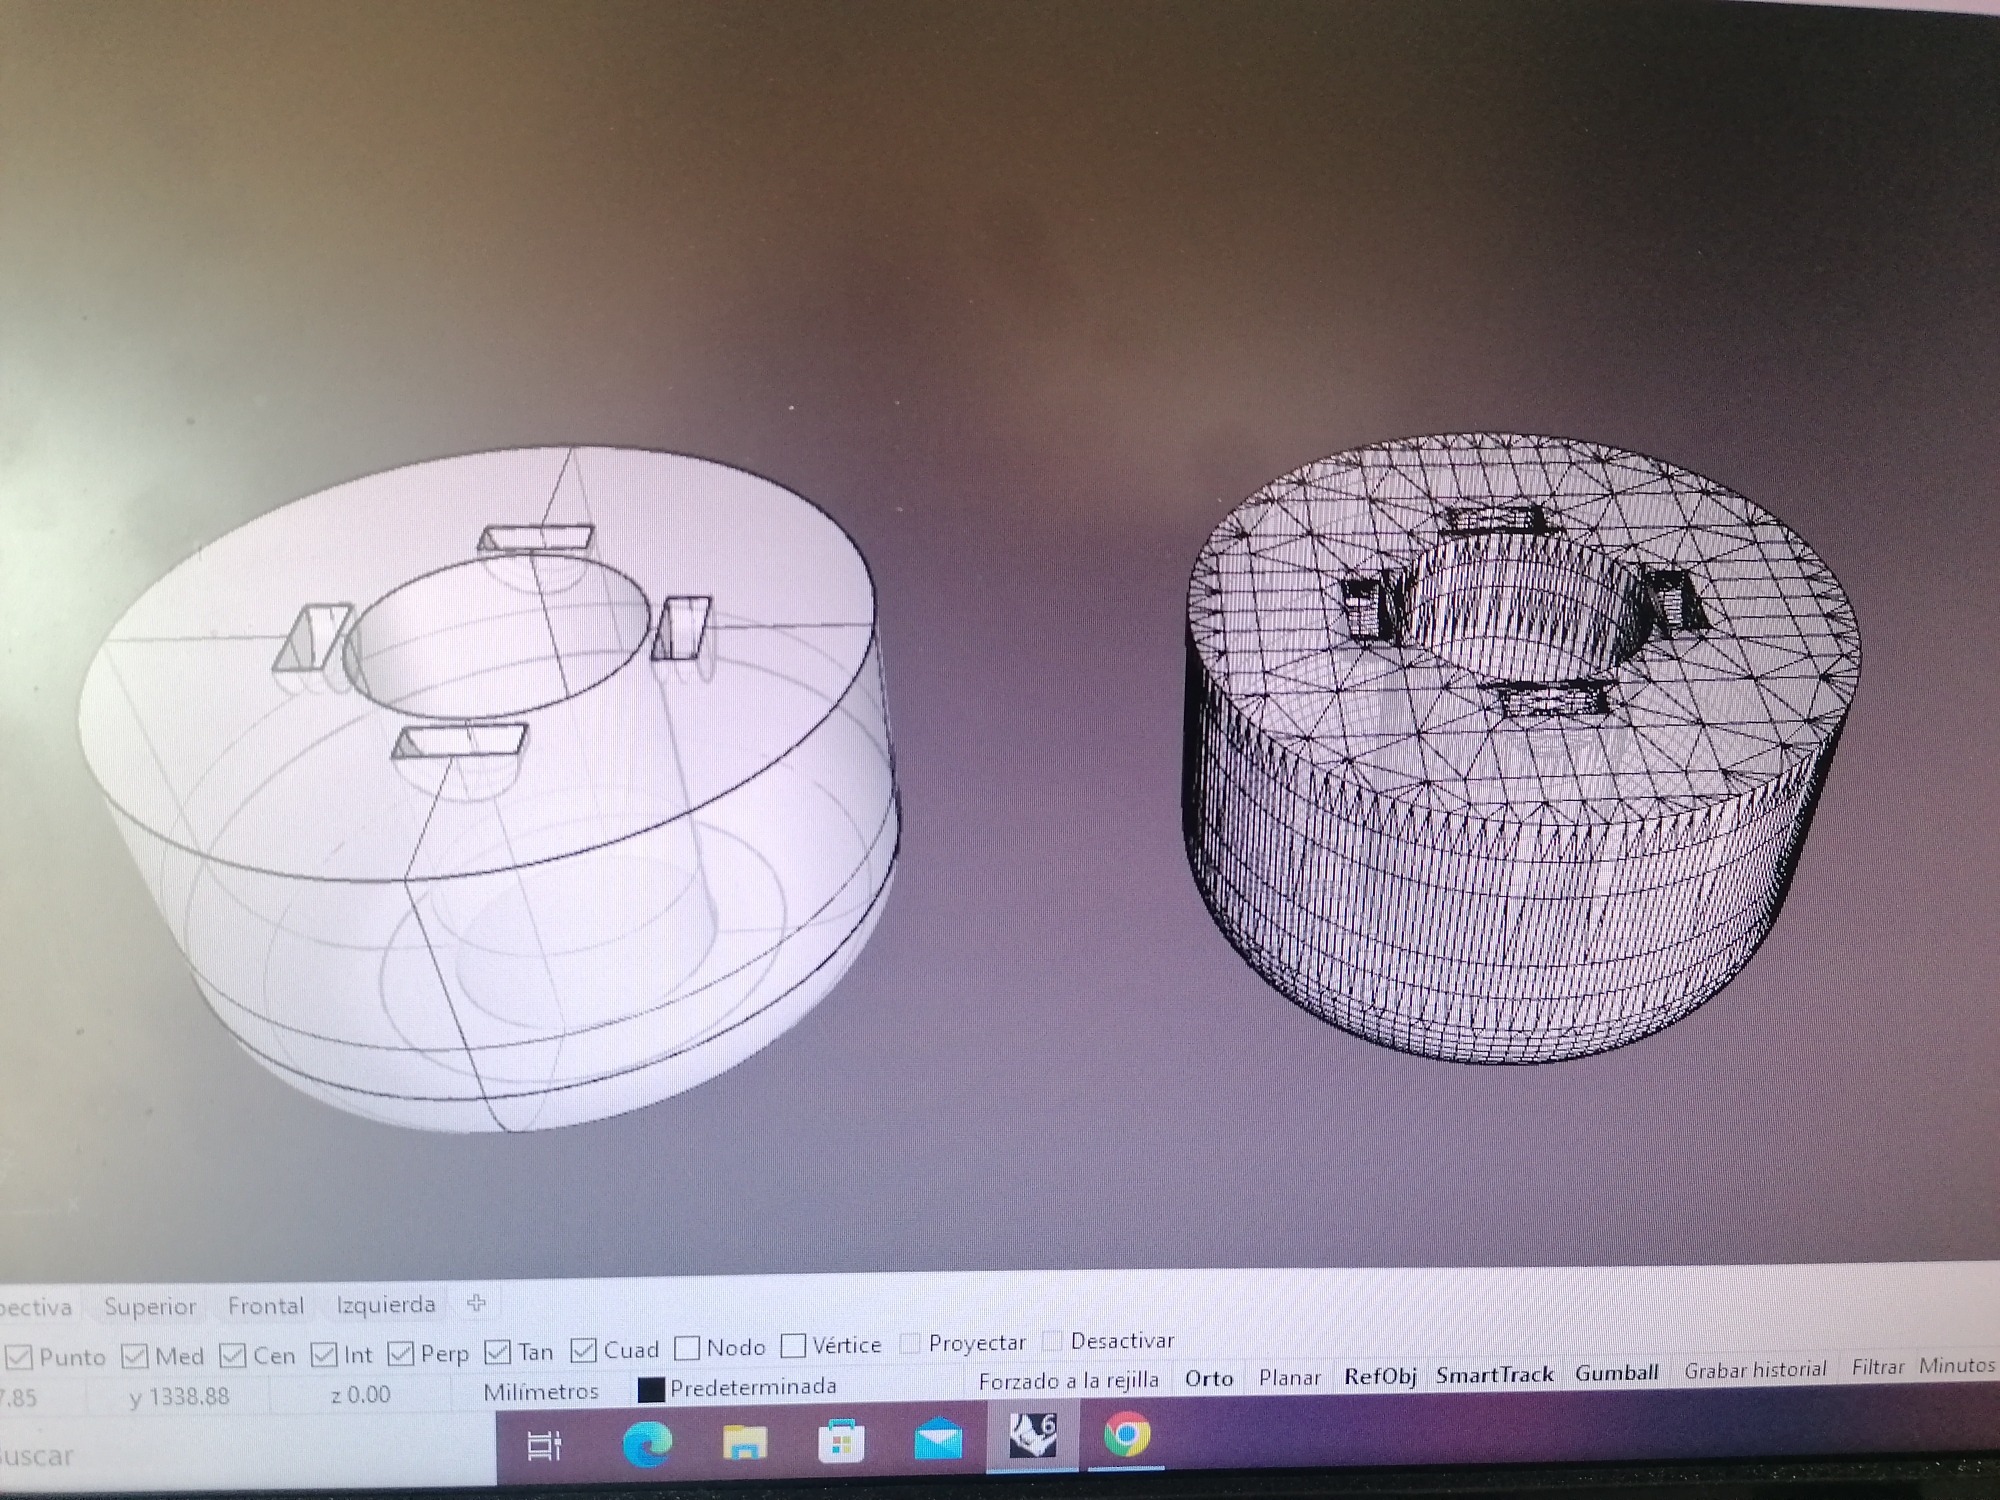Enable the Vértice osnap checkbox
Viewport: 2000px width, 1500px height.
[x=793, y=1346]
